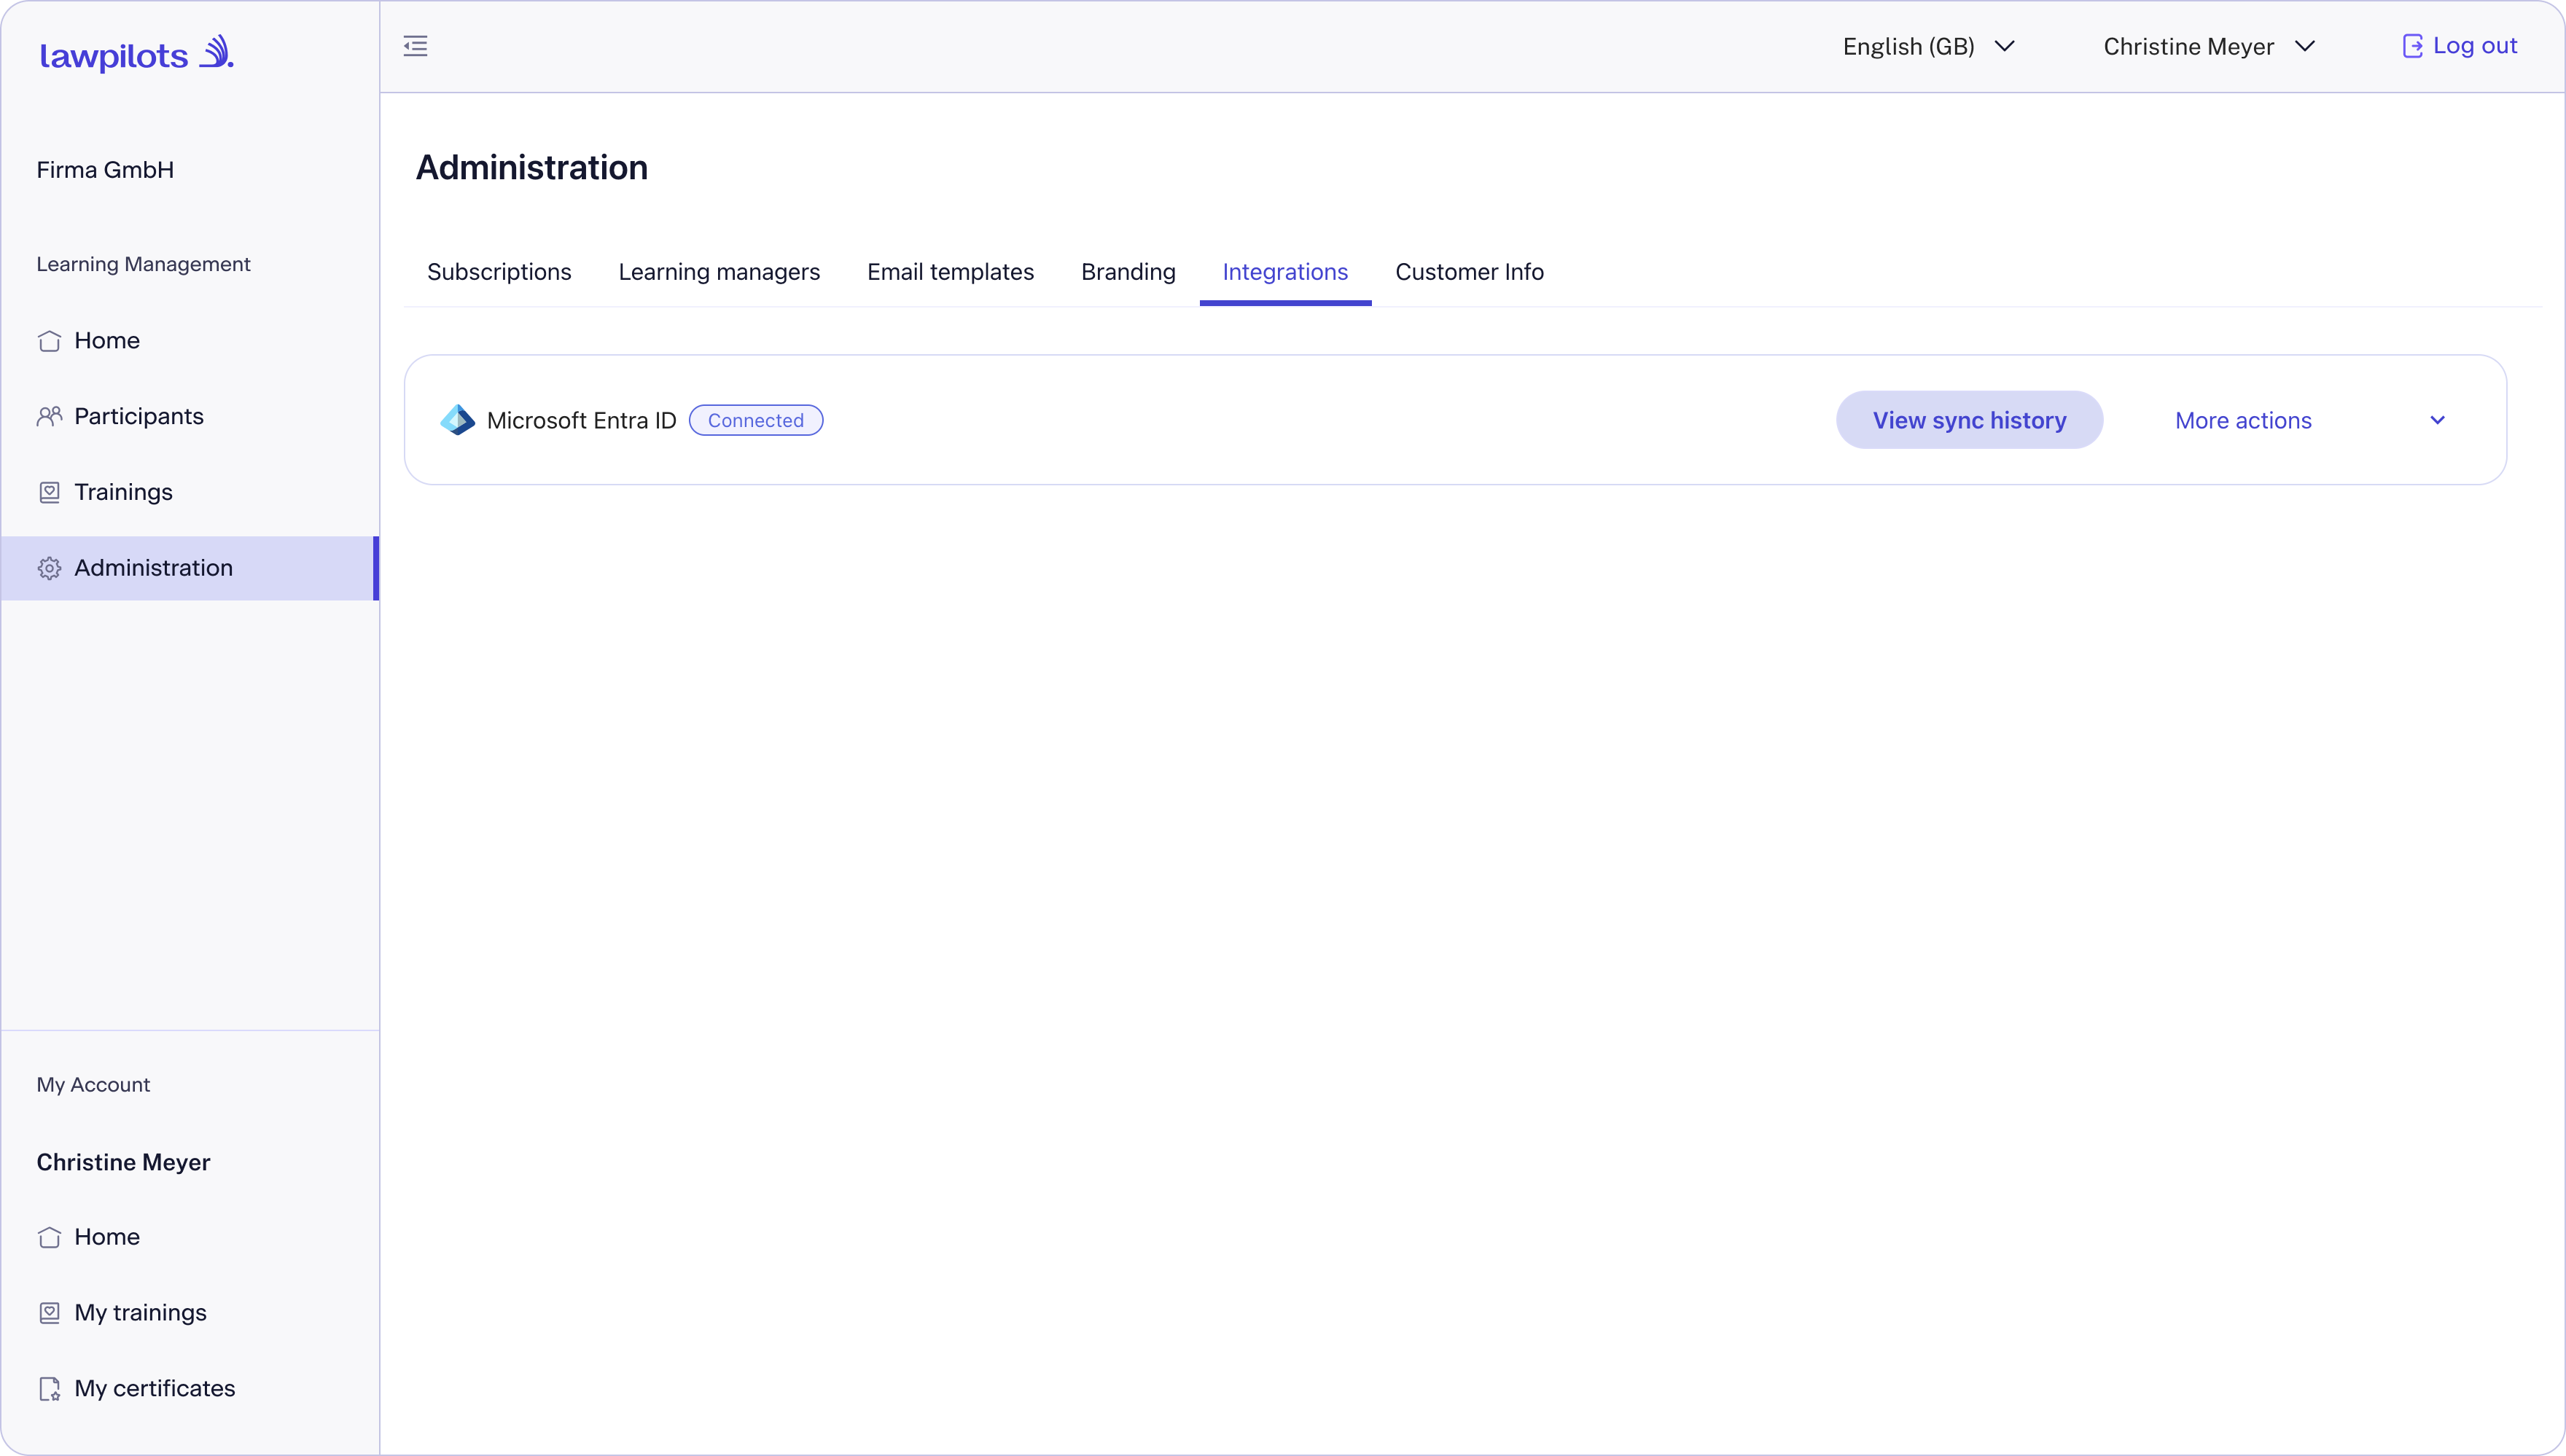Click the My Account section label
Screen dimensions: 2566x1456
[x=93, y=1085]
